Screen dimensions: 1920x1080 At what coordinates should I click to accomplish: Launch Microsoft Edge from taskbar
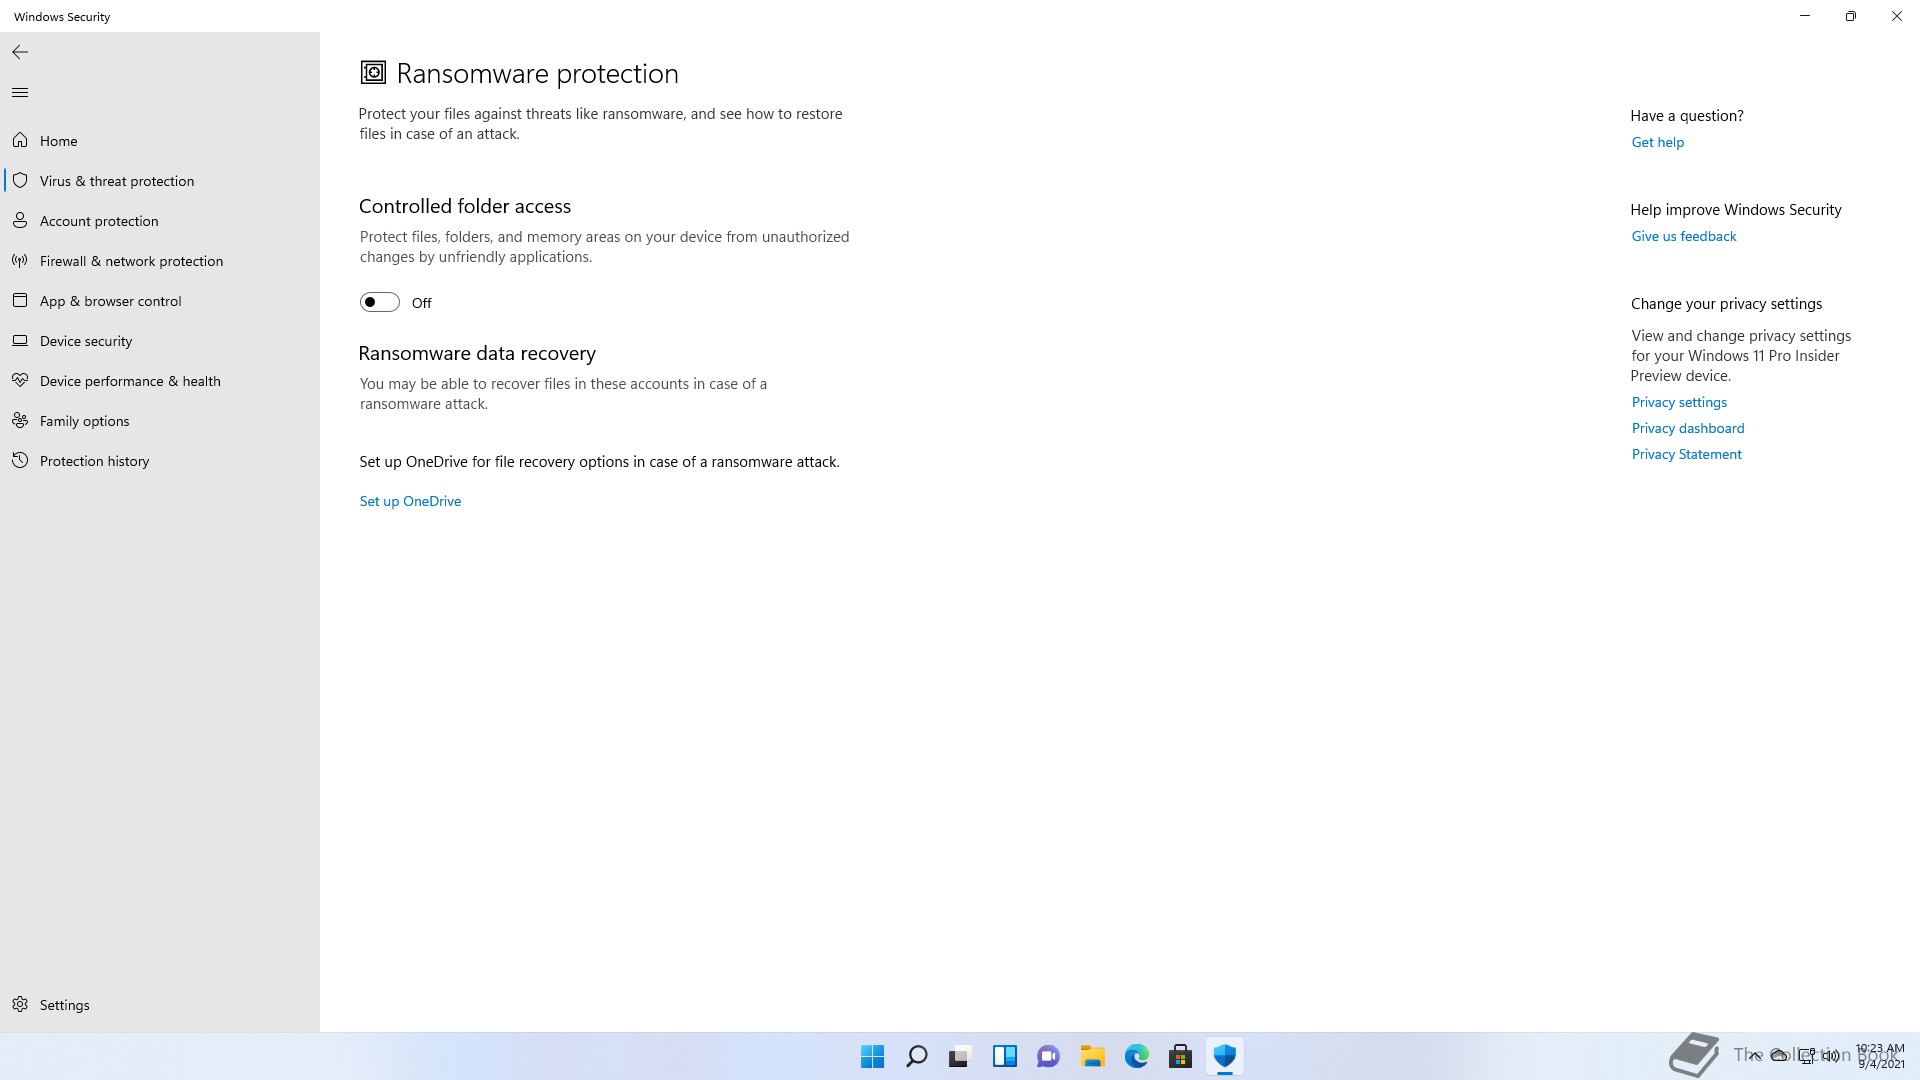[1136, 1056]
